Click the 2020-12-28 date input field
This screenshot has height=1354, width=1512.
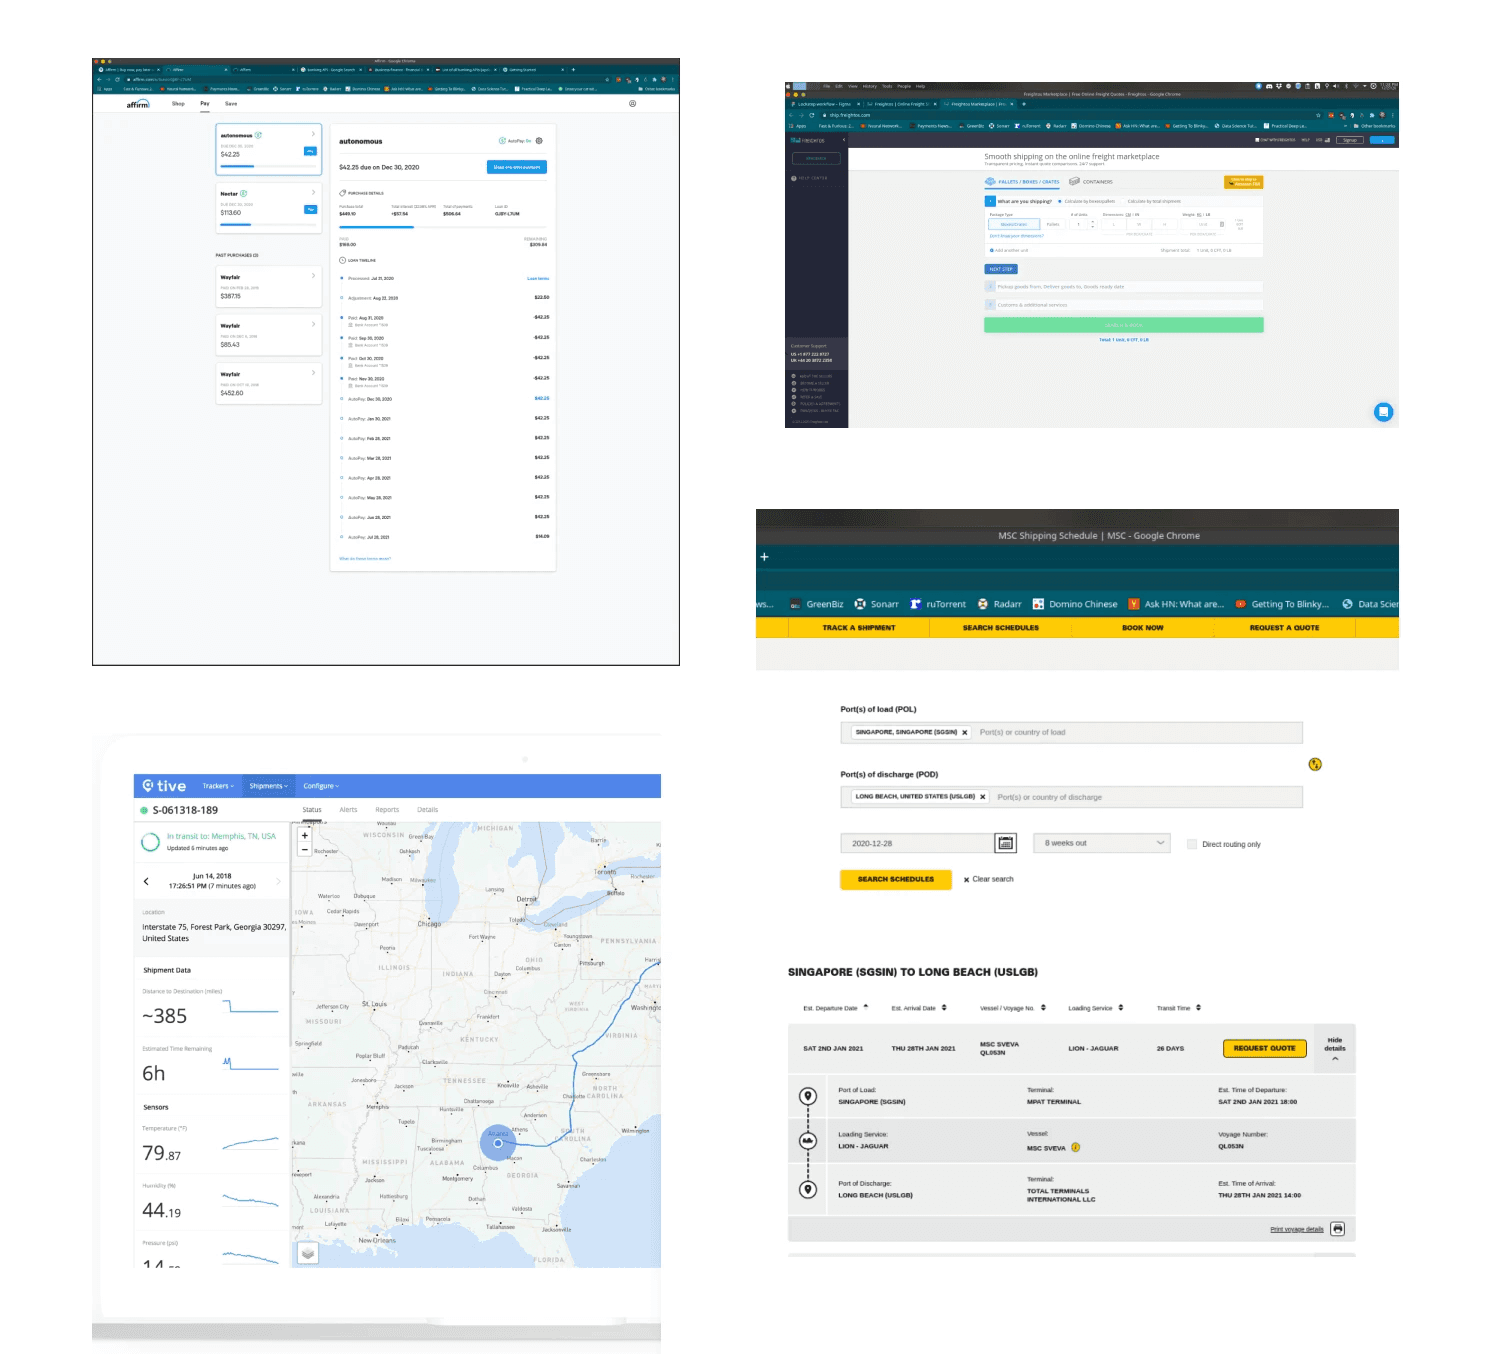[917, 843]
